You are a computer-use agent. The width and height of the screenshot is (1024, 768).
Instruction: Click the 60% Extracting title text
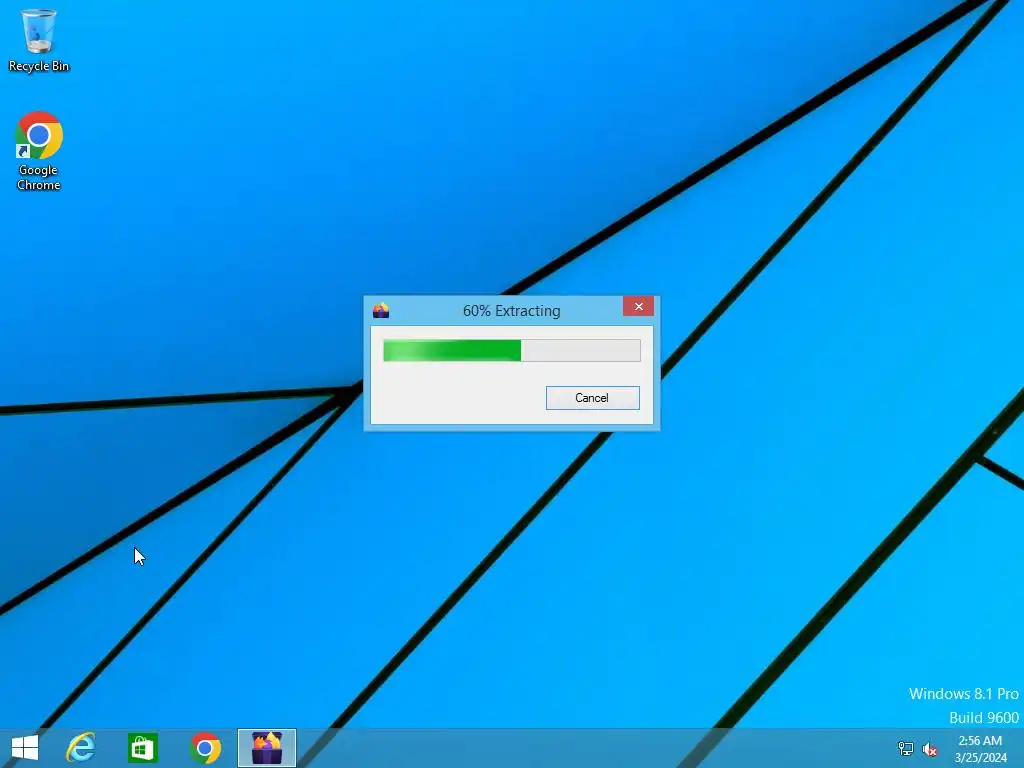coord(511,311)
